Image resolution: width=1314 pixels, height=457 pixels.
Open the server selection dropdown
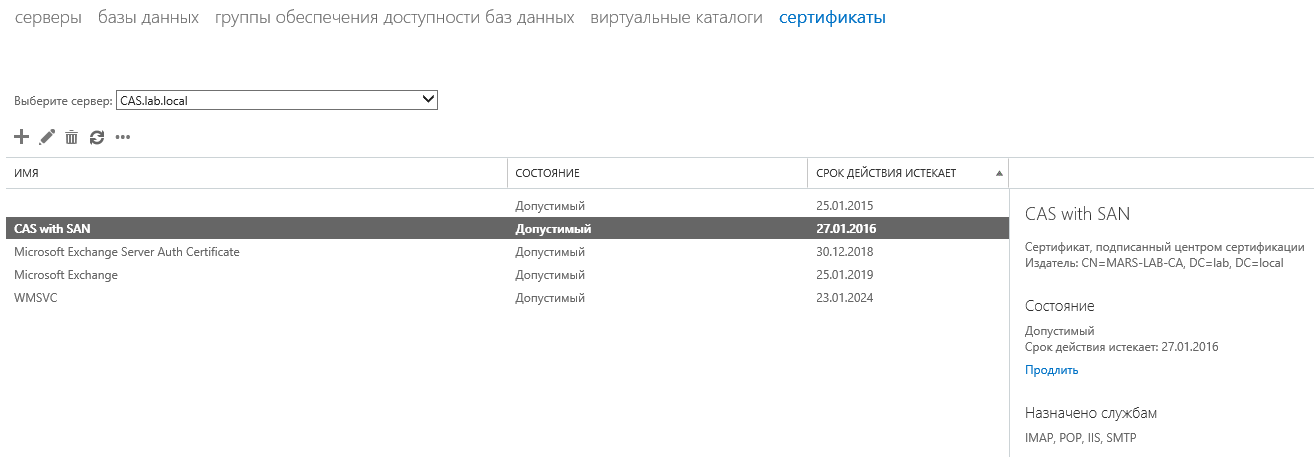click(277, 99)
